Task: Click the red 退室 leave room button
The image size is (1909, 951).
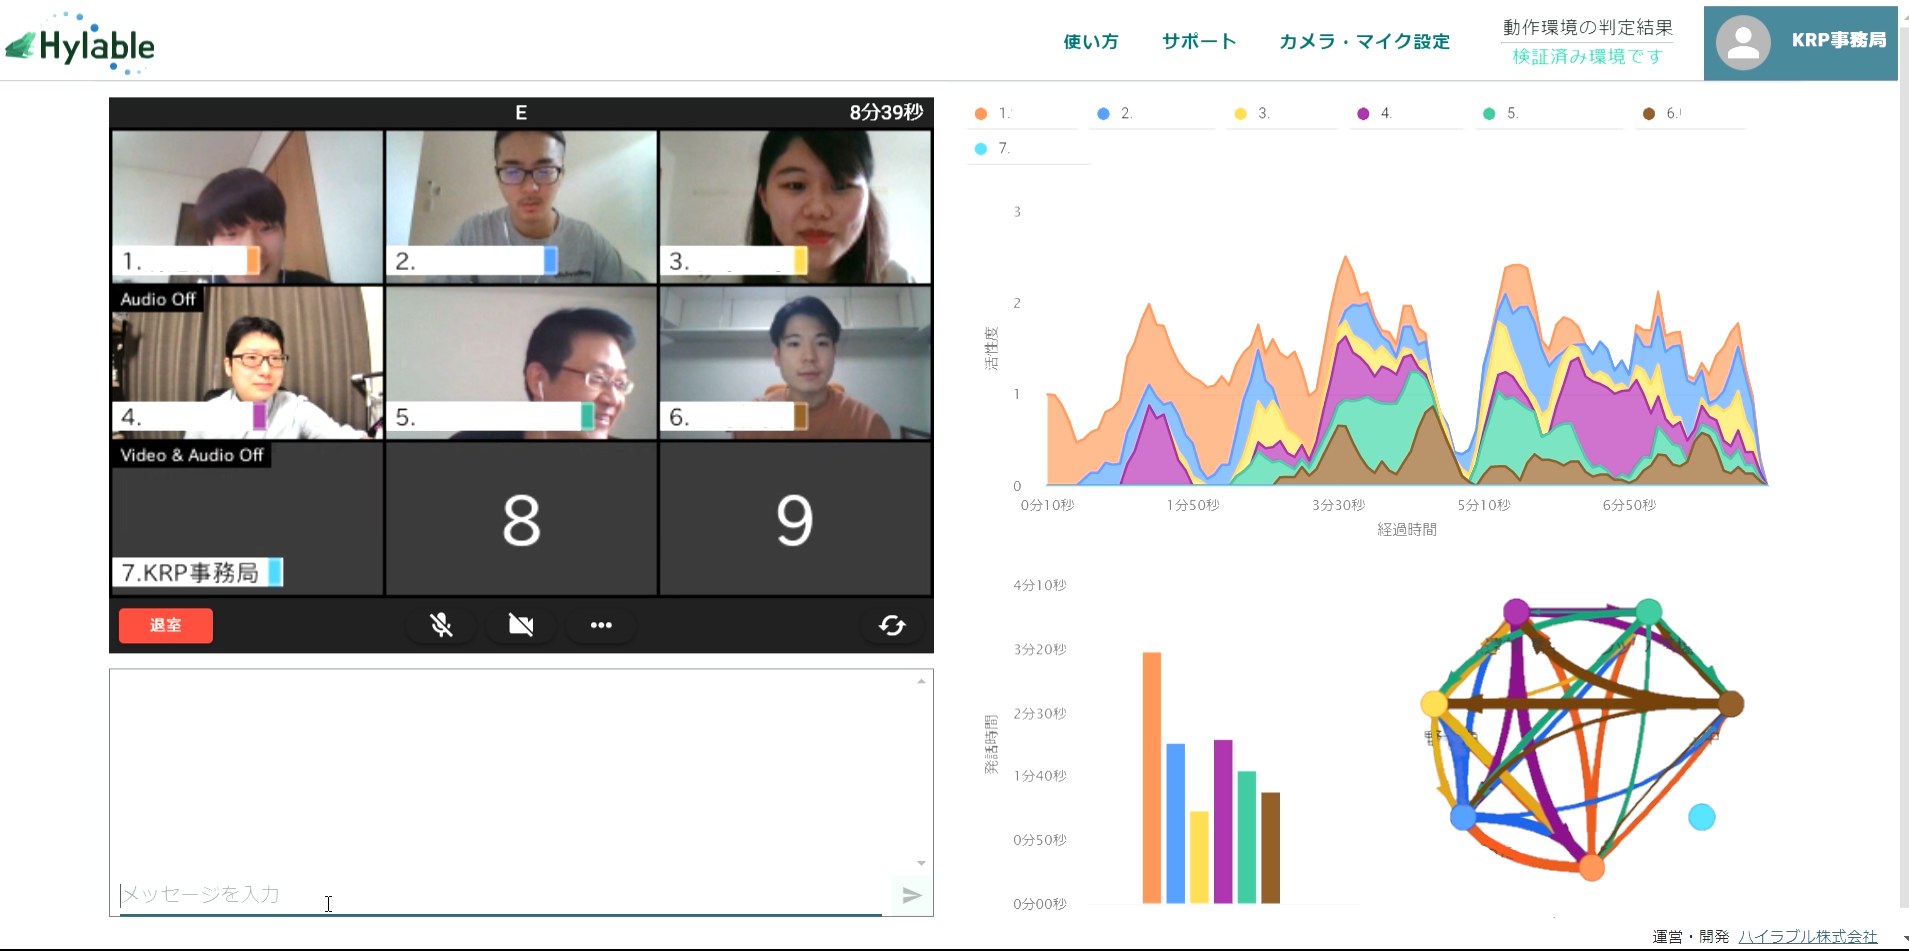Action: pos(166,625)
